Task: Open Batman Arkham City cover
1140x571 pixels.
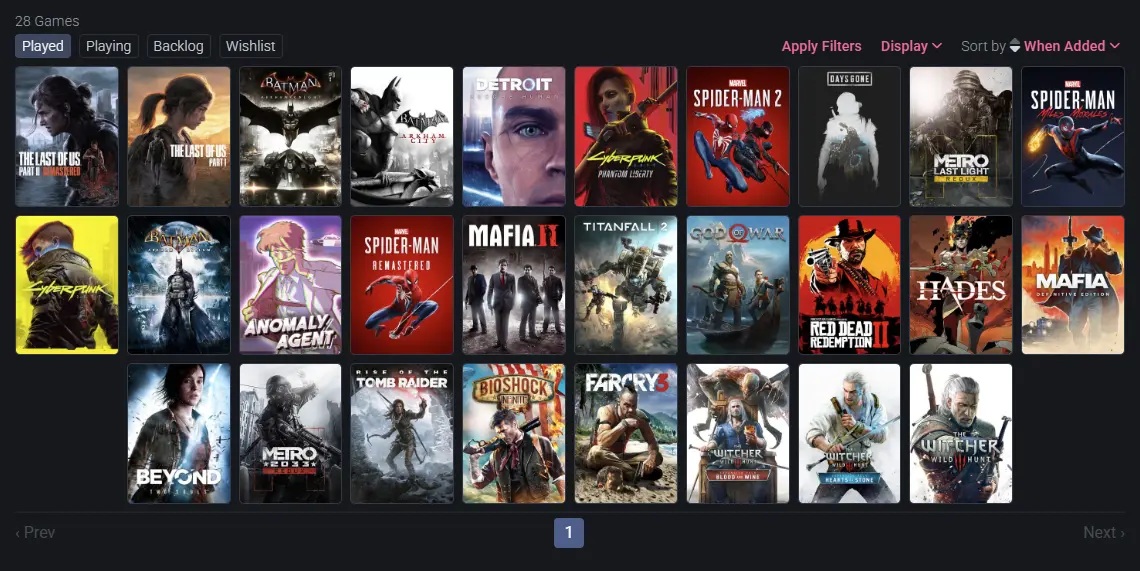Action: coord(402,137)
